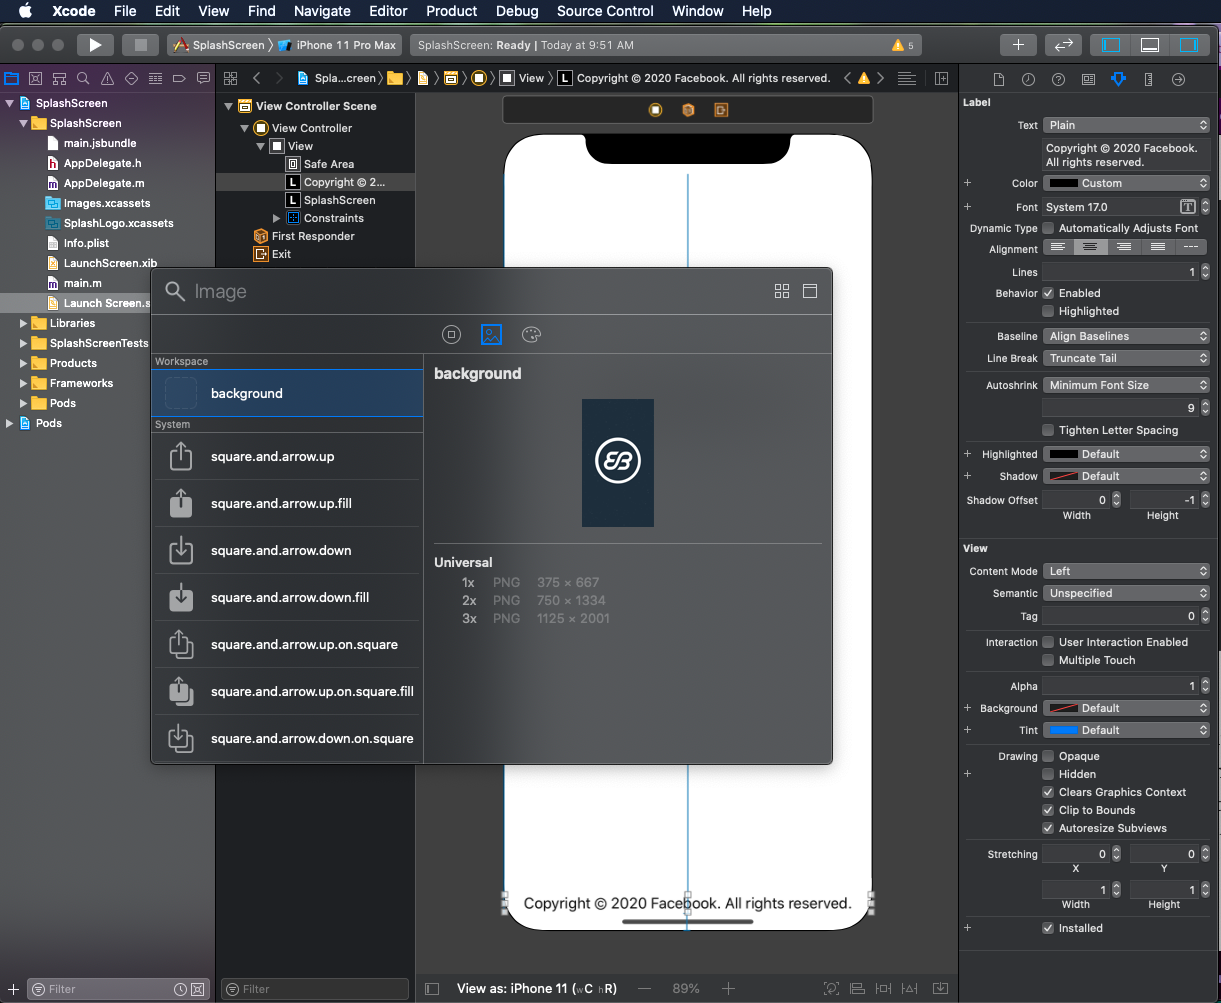Screen dimensions: 1221x1003
Task: Open the Issue navigator warning icon
Action: pos(107,78)
